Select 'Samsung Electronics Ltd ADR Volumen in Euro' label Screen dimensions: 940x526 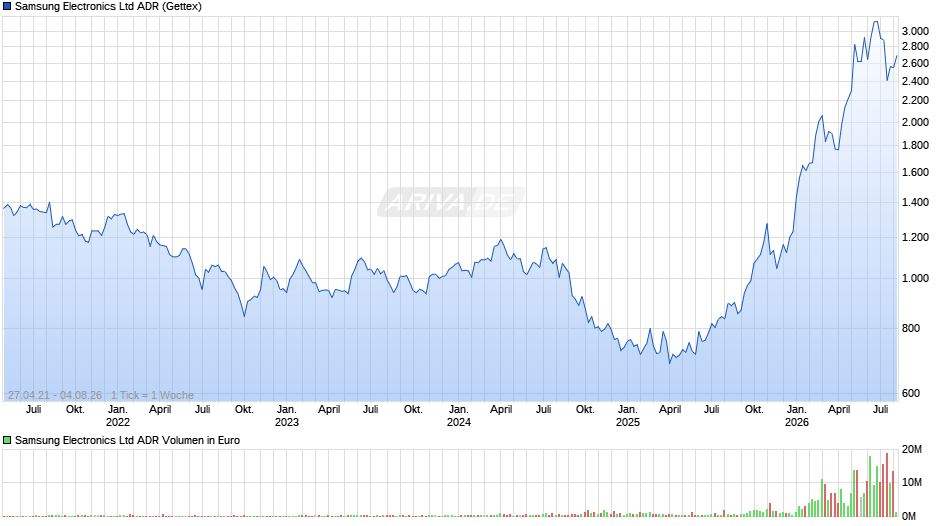click(x=127, y=440)
